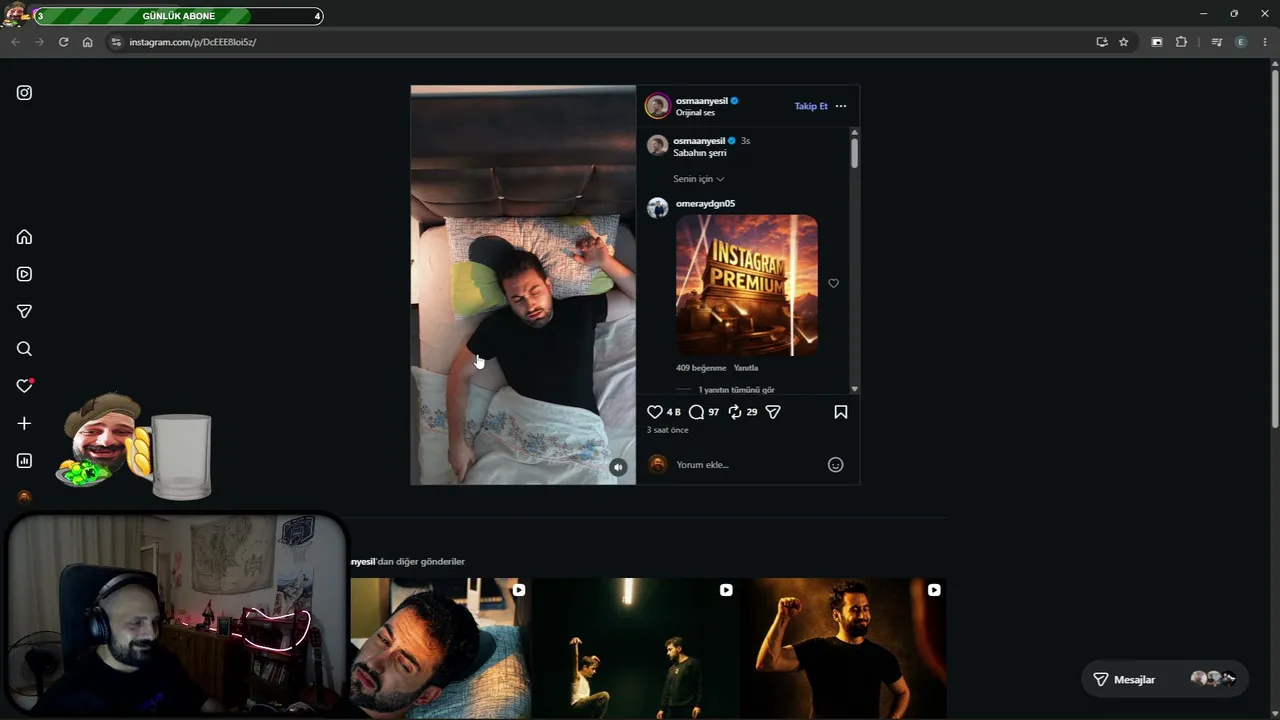Click the '3 saat önce' post timestamp
Screen dimensions: 1280x720
[x=667, y=430]
